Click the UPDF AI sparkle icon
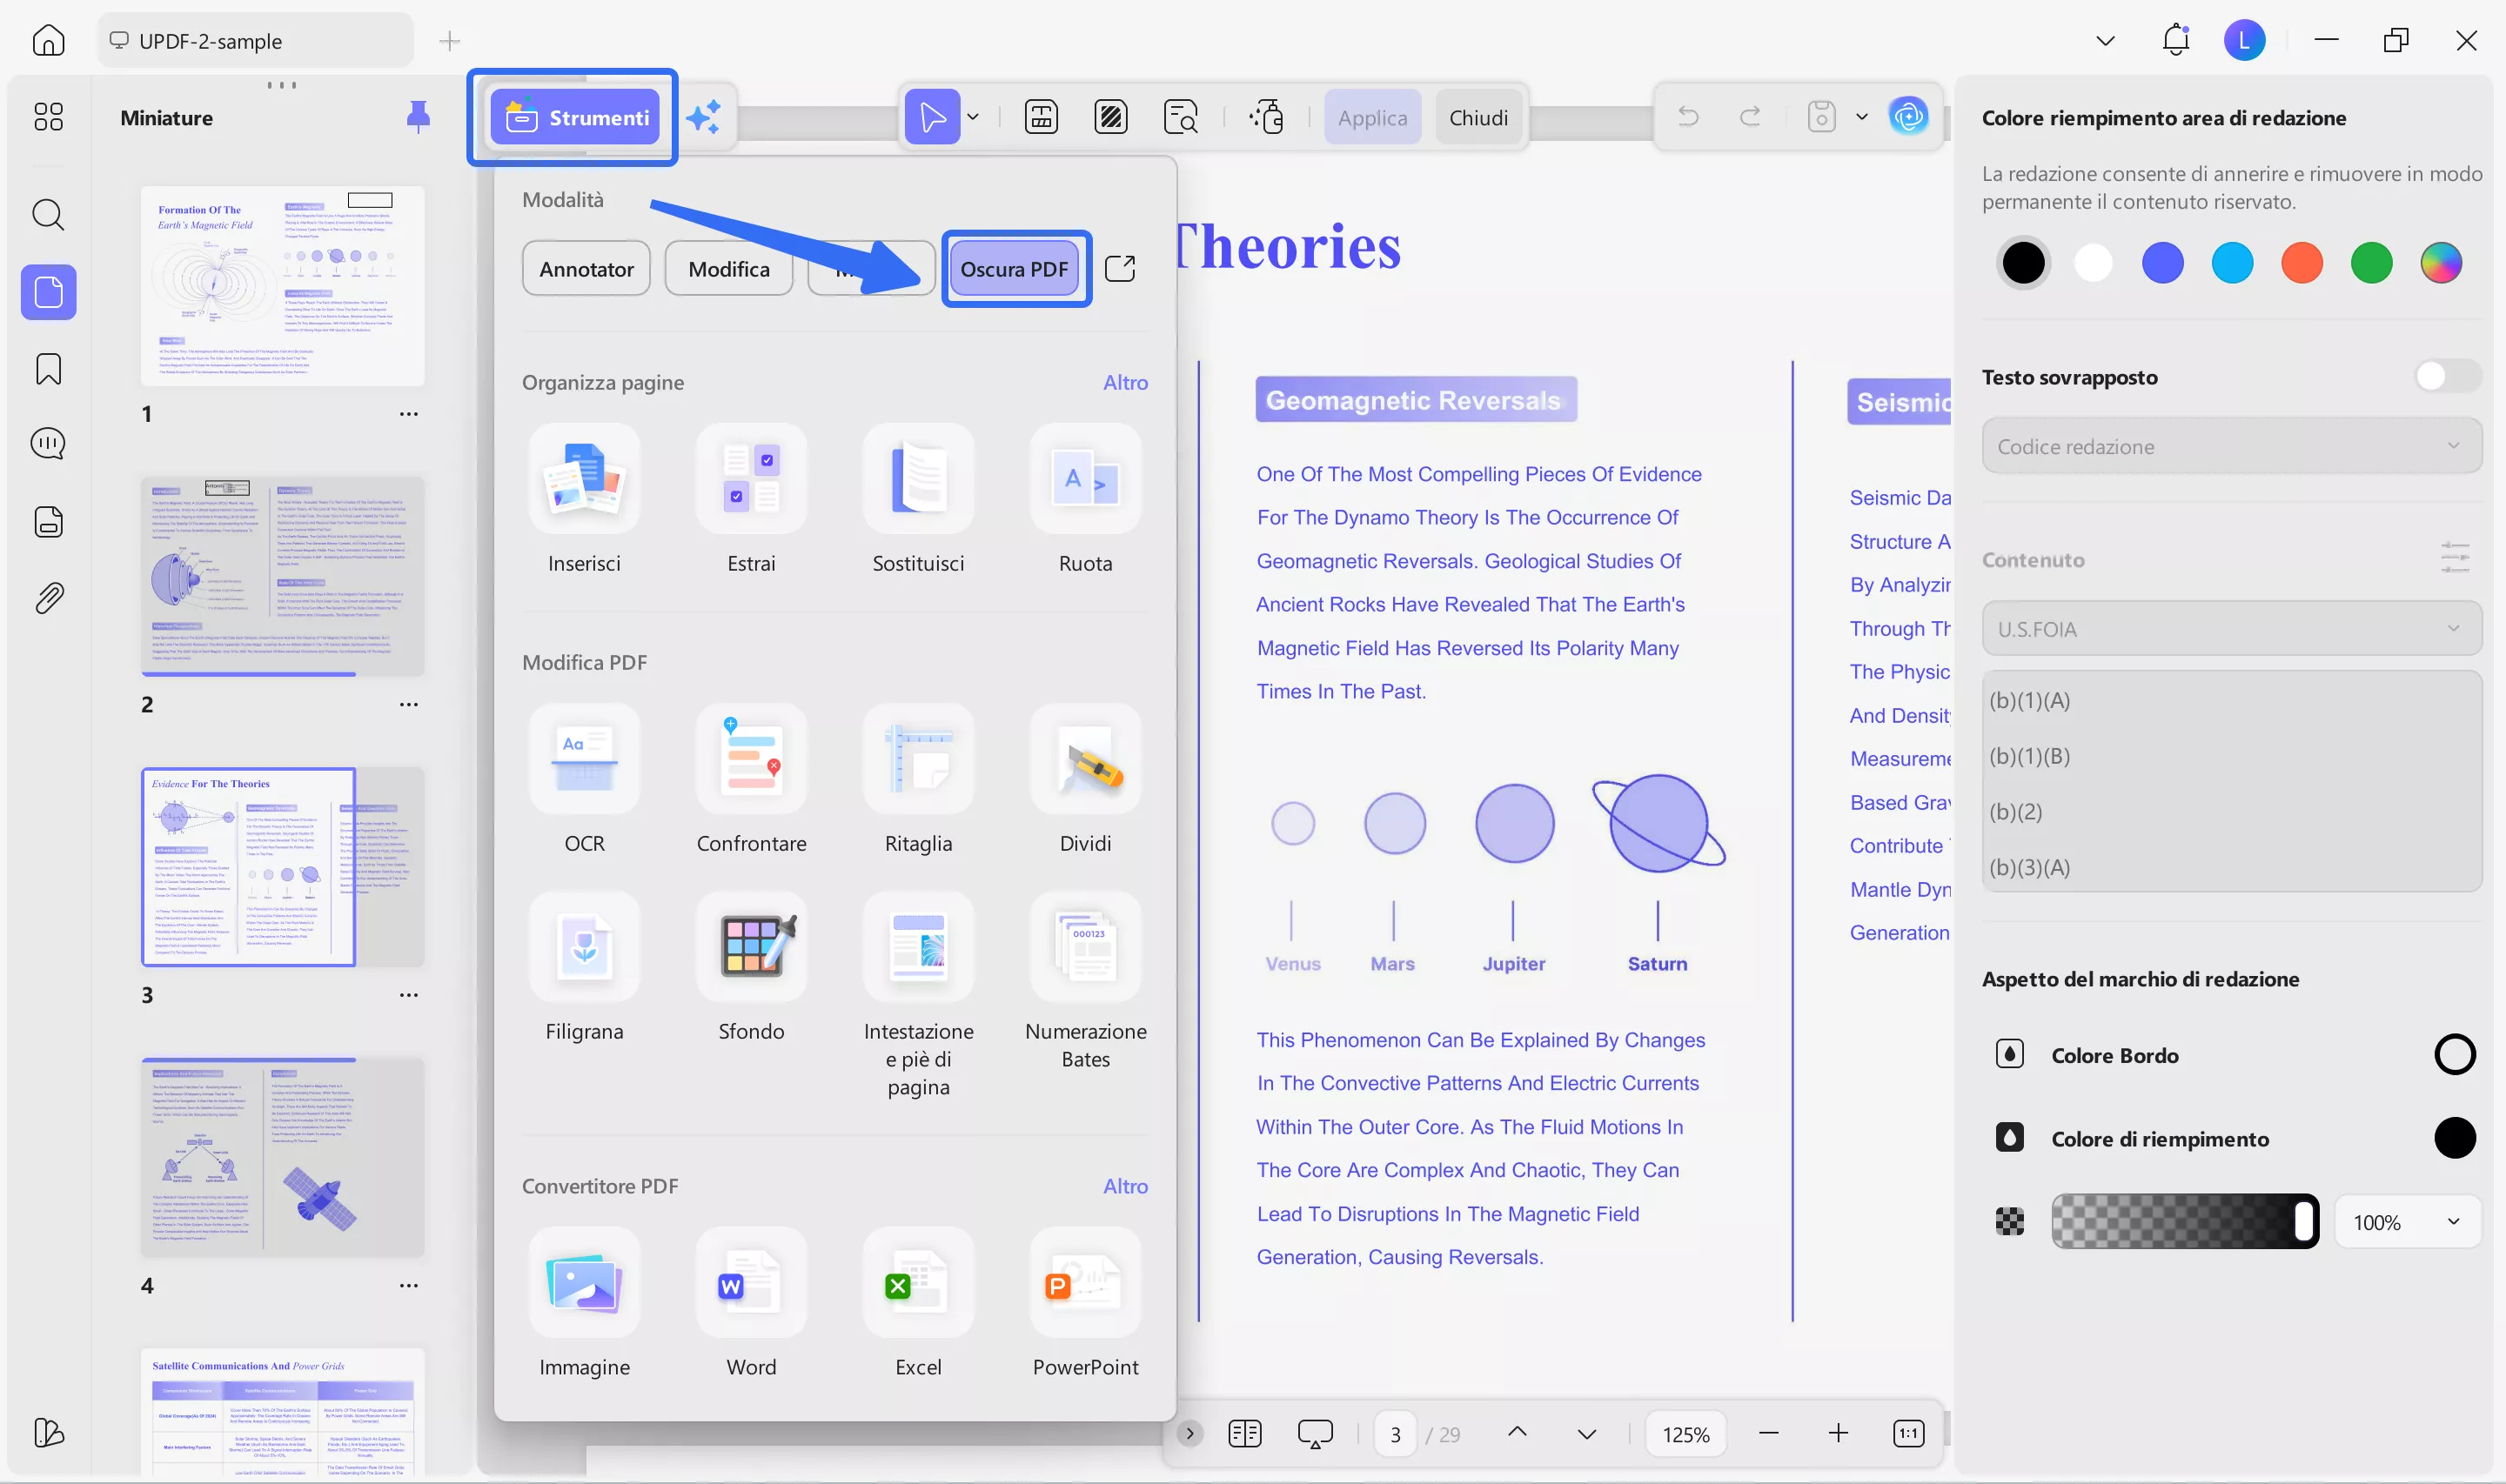 point(704,117)
